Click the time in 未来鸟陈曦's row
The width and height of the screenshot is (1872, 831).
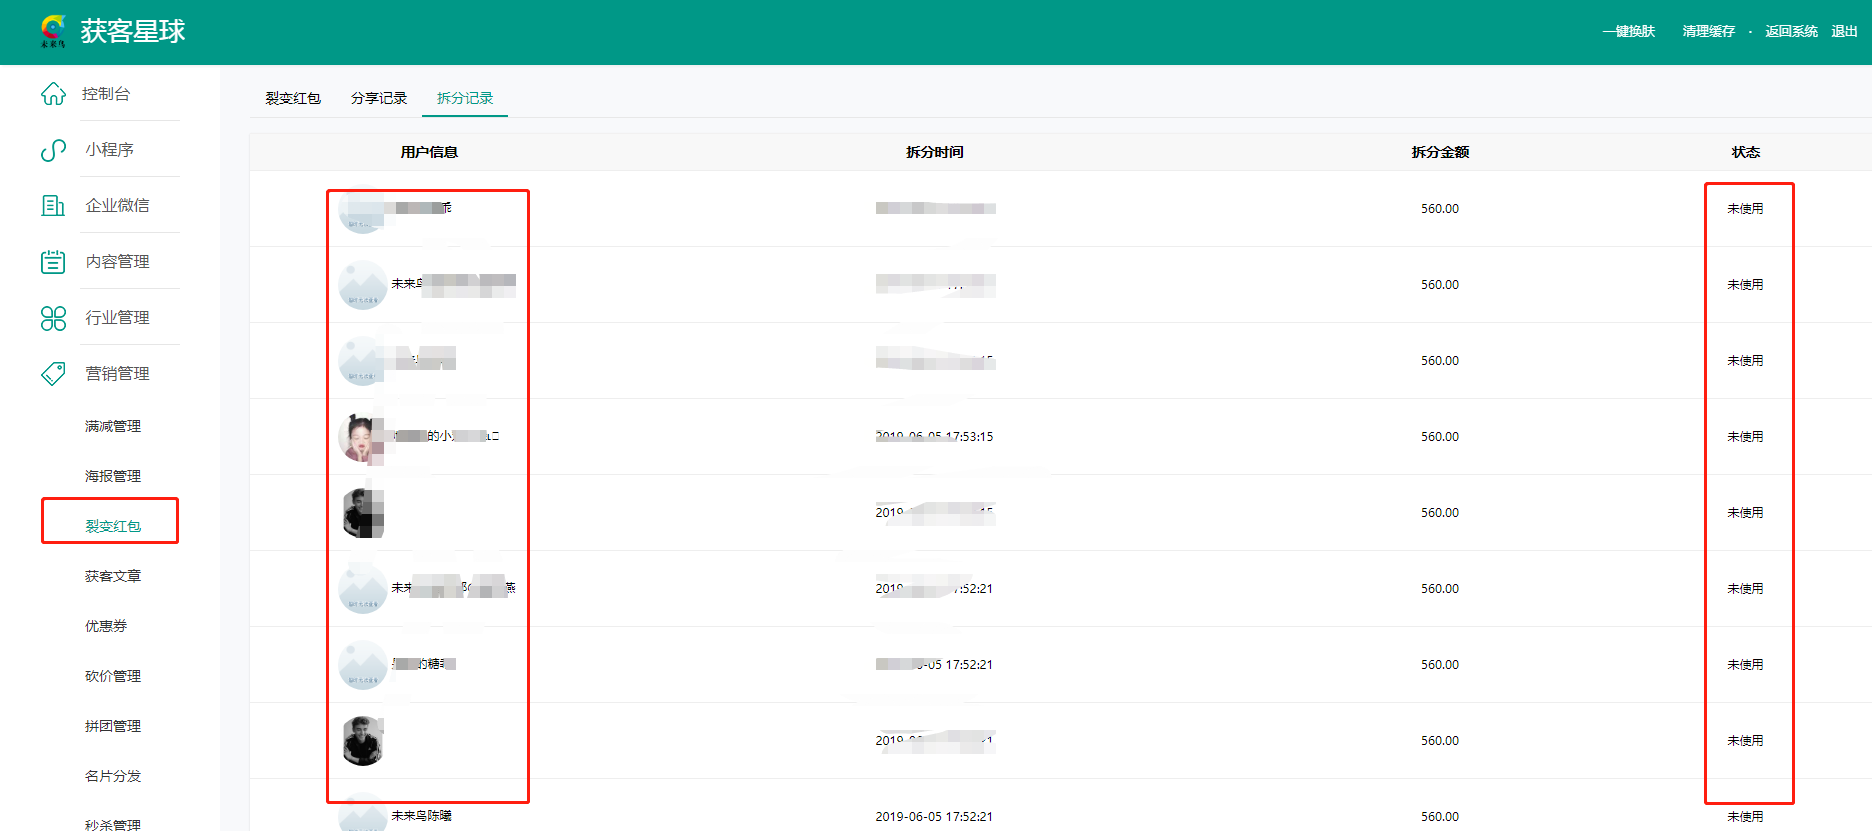pyautogui.click(x=935, y=817)
